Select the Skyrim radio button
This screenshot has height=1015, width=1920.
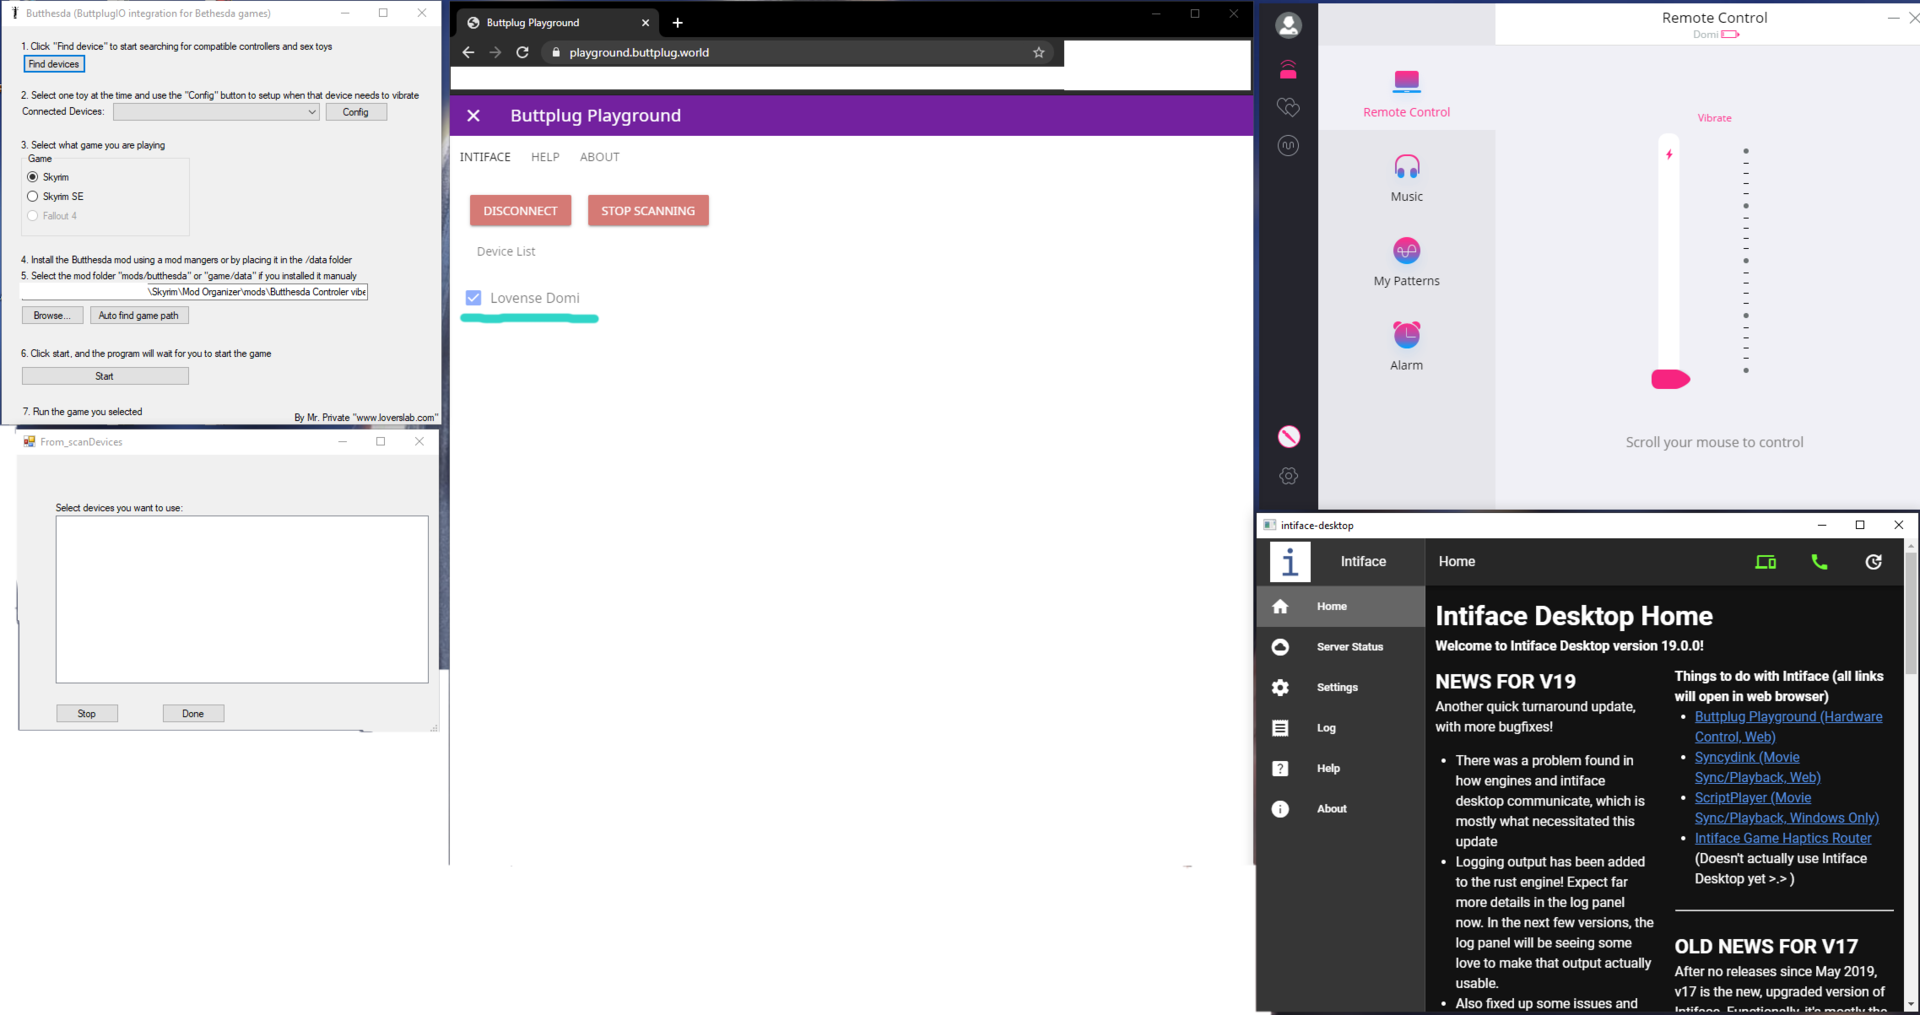coord(33,177)
